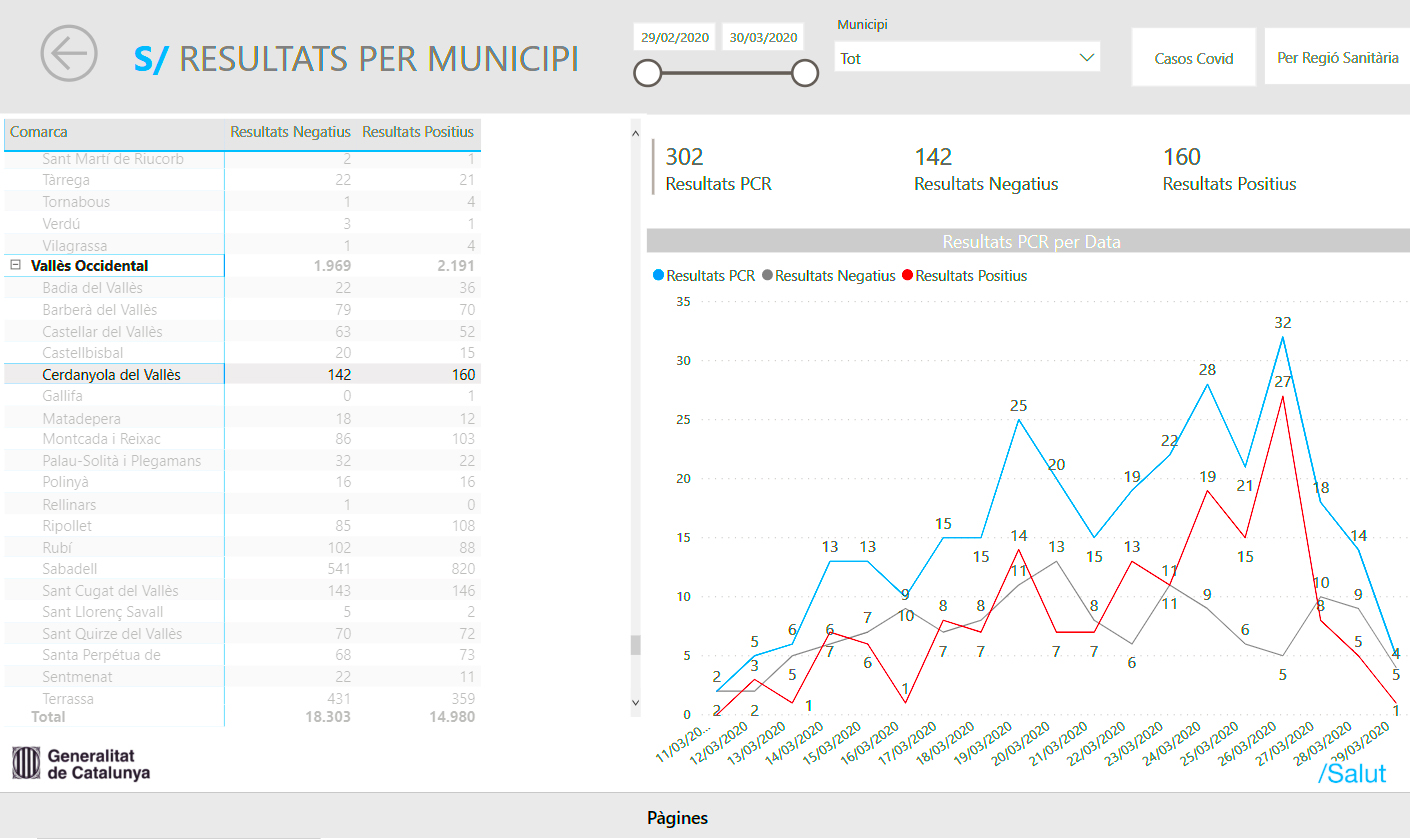Click the 160 Resultats Positius card

pos(1229,168)
